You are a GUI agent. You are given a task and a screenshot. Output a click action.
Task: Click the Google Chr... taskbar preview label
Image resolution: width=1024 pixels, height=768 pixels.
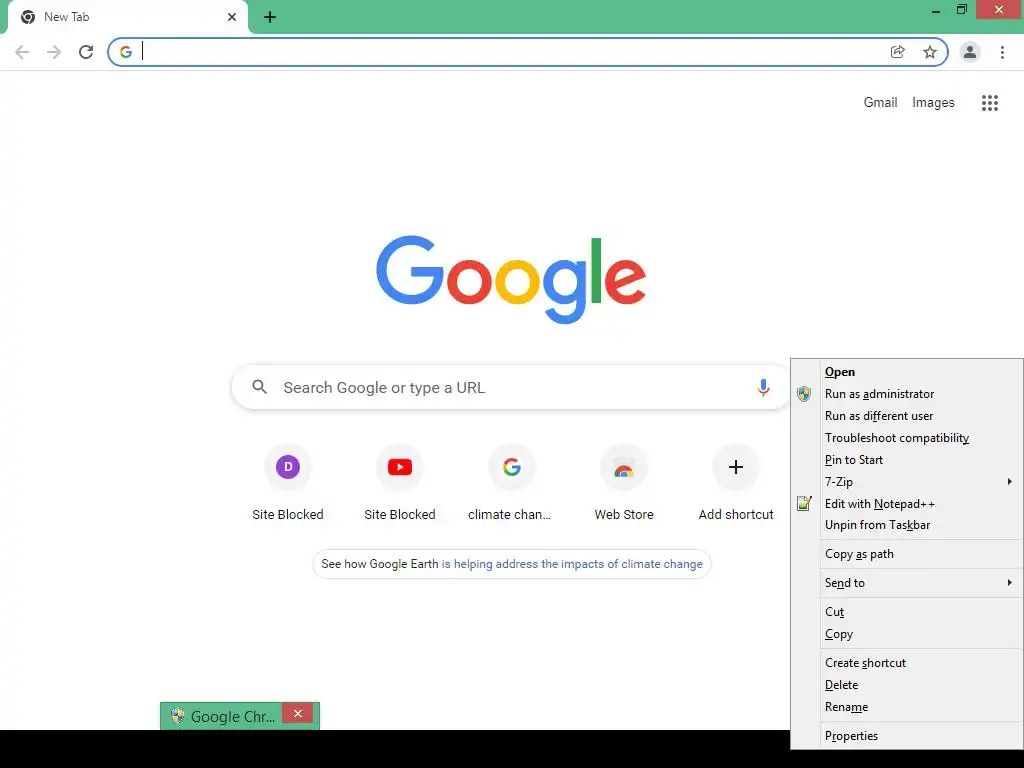click(x=232, y=716)
